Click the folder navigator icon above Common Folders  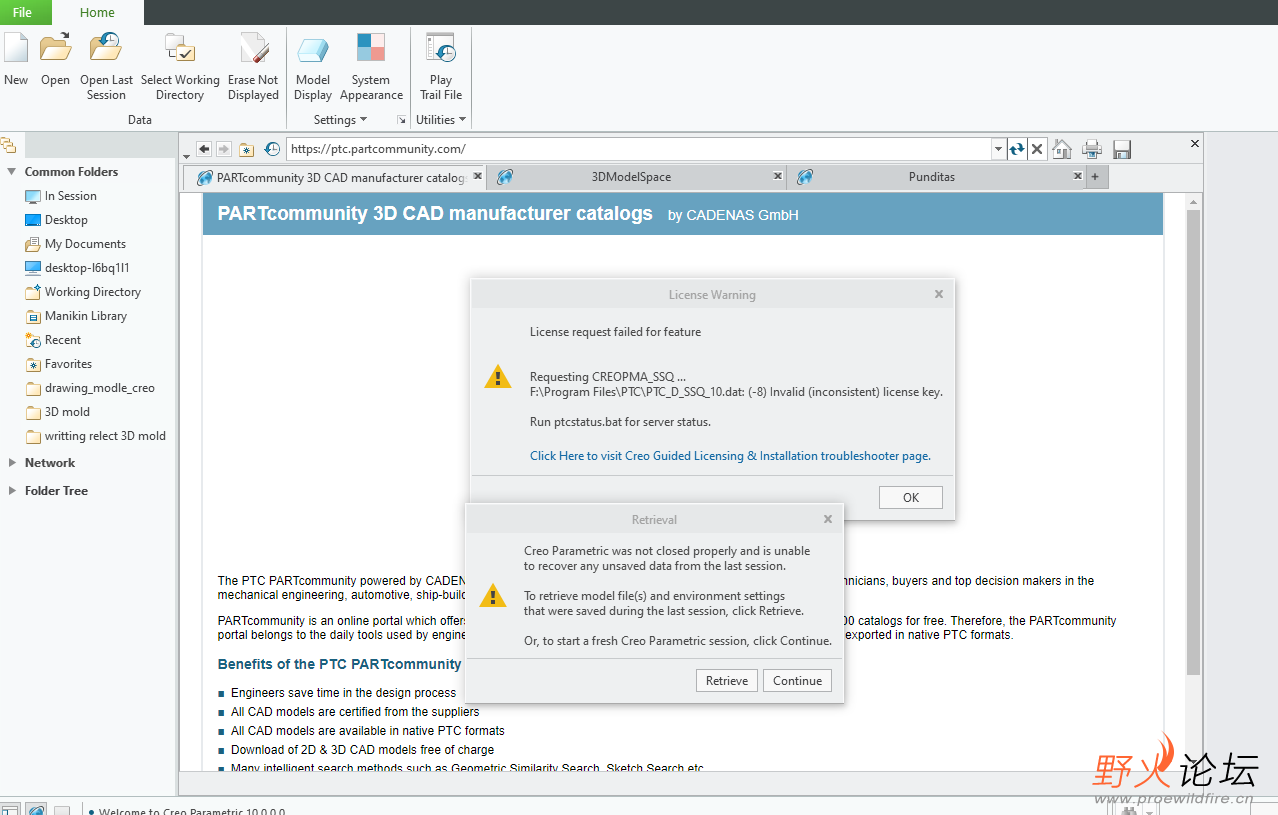pyautogui.click(x=8, y=145)
